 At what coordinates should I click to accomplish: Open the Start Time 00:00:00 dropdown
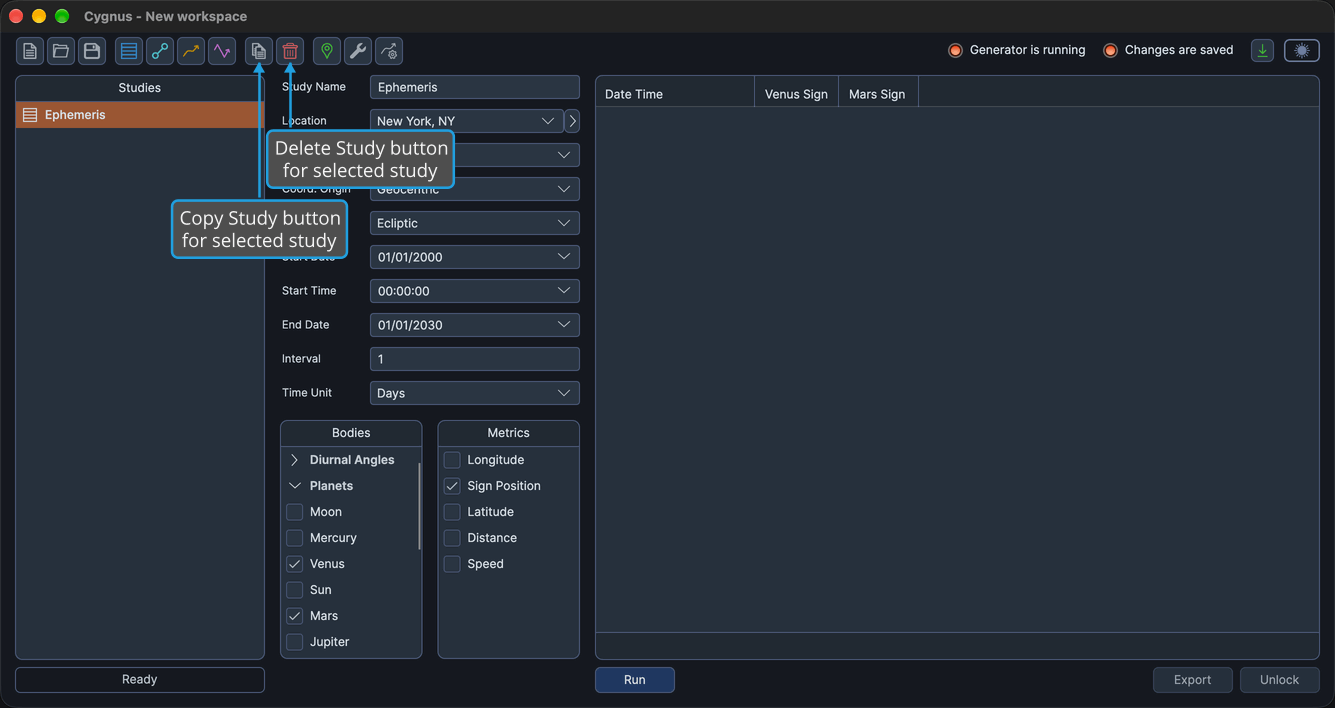tap(475, 291)
